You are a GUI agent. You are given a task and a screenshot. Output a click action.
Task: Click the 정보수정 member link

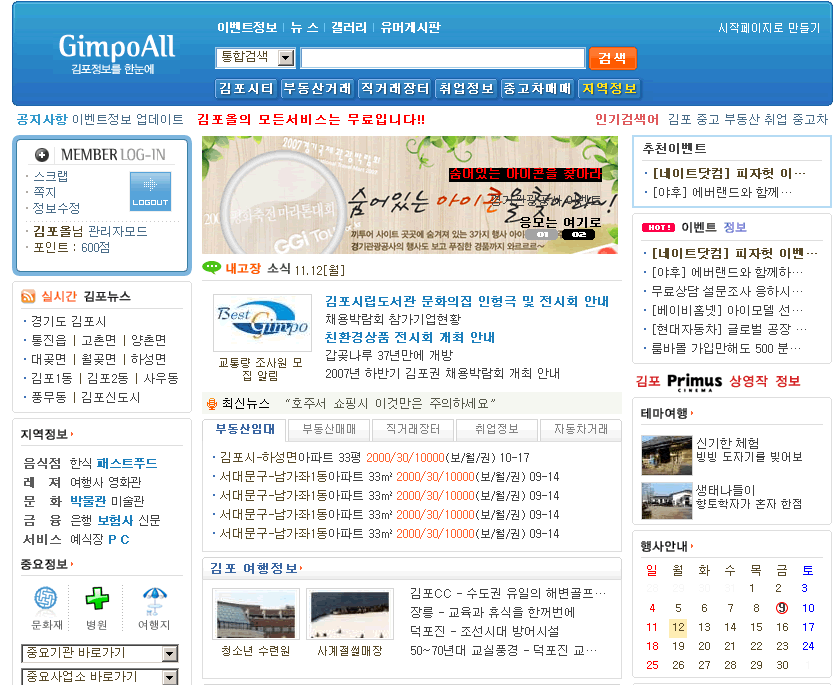(56, 208)
